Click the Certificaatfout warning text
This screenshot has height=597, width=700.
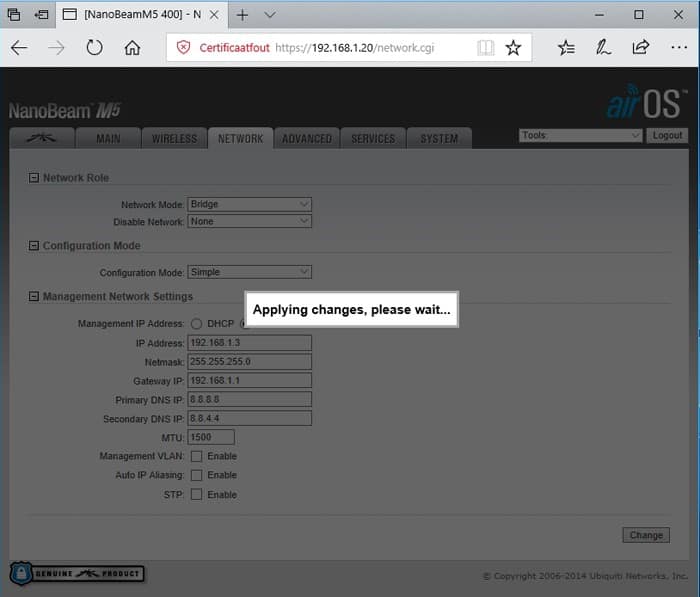[234, 48]
